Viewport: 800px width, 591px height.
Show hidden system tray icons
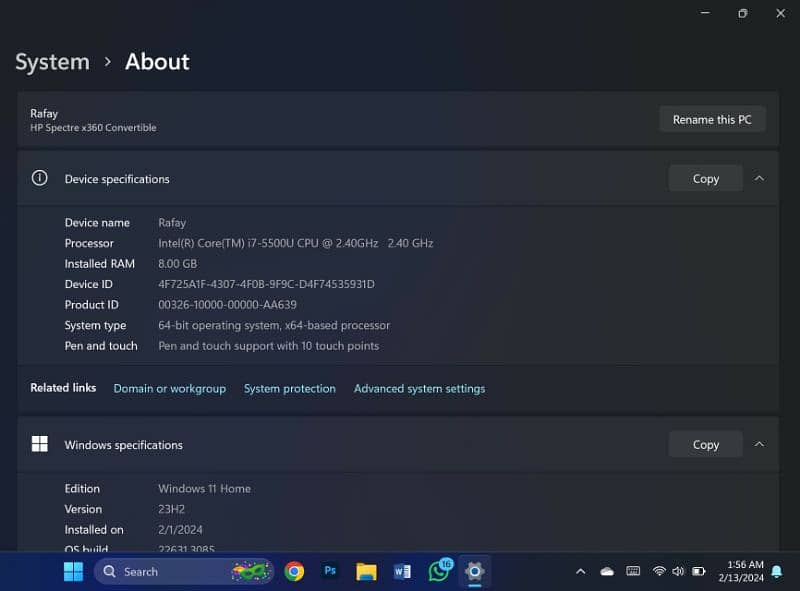click(x=580, y=571)
